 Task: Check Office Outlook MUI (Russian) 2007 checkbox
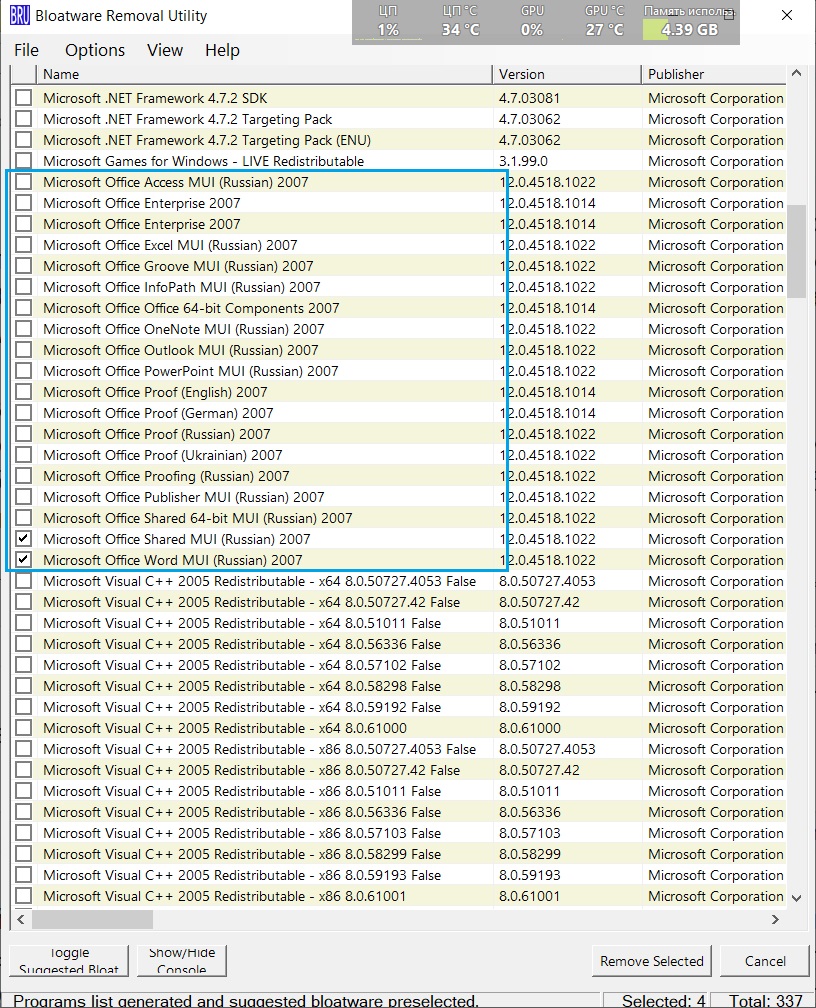point(24,350)
